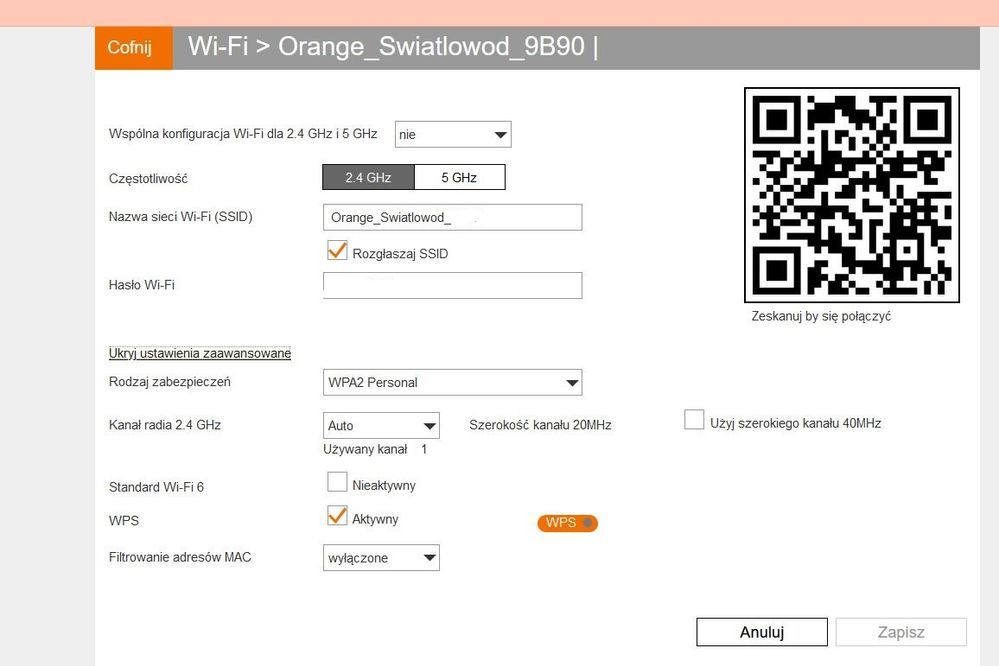The image size is (999, 666).
Task: Open the WPA2 Personal security type dropdown
Action: click(x=452, y=382)
